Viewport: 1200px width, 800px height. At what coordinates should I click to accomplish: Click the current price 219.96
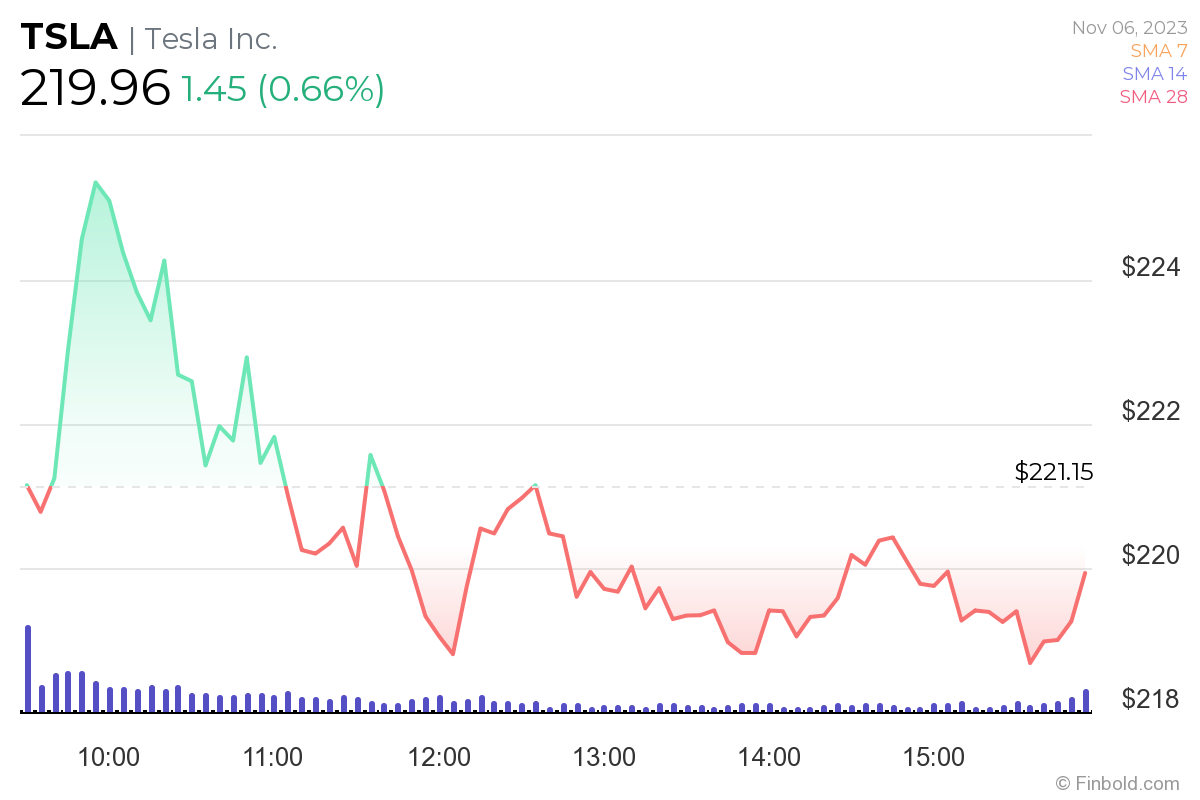pos(95,90)
